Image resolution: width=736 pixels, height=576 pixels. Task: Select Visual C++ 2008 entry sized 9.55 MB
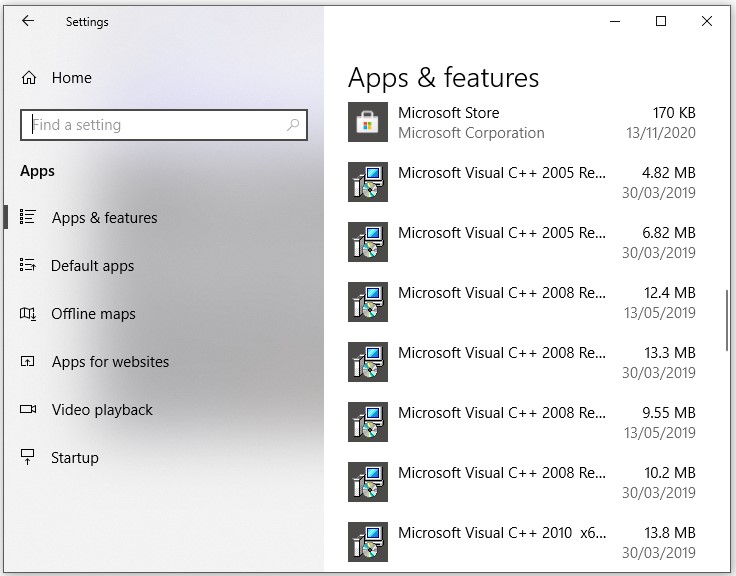point(521,422)
